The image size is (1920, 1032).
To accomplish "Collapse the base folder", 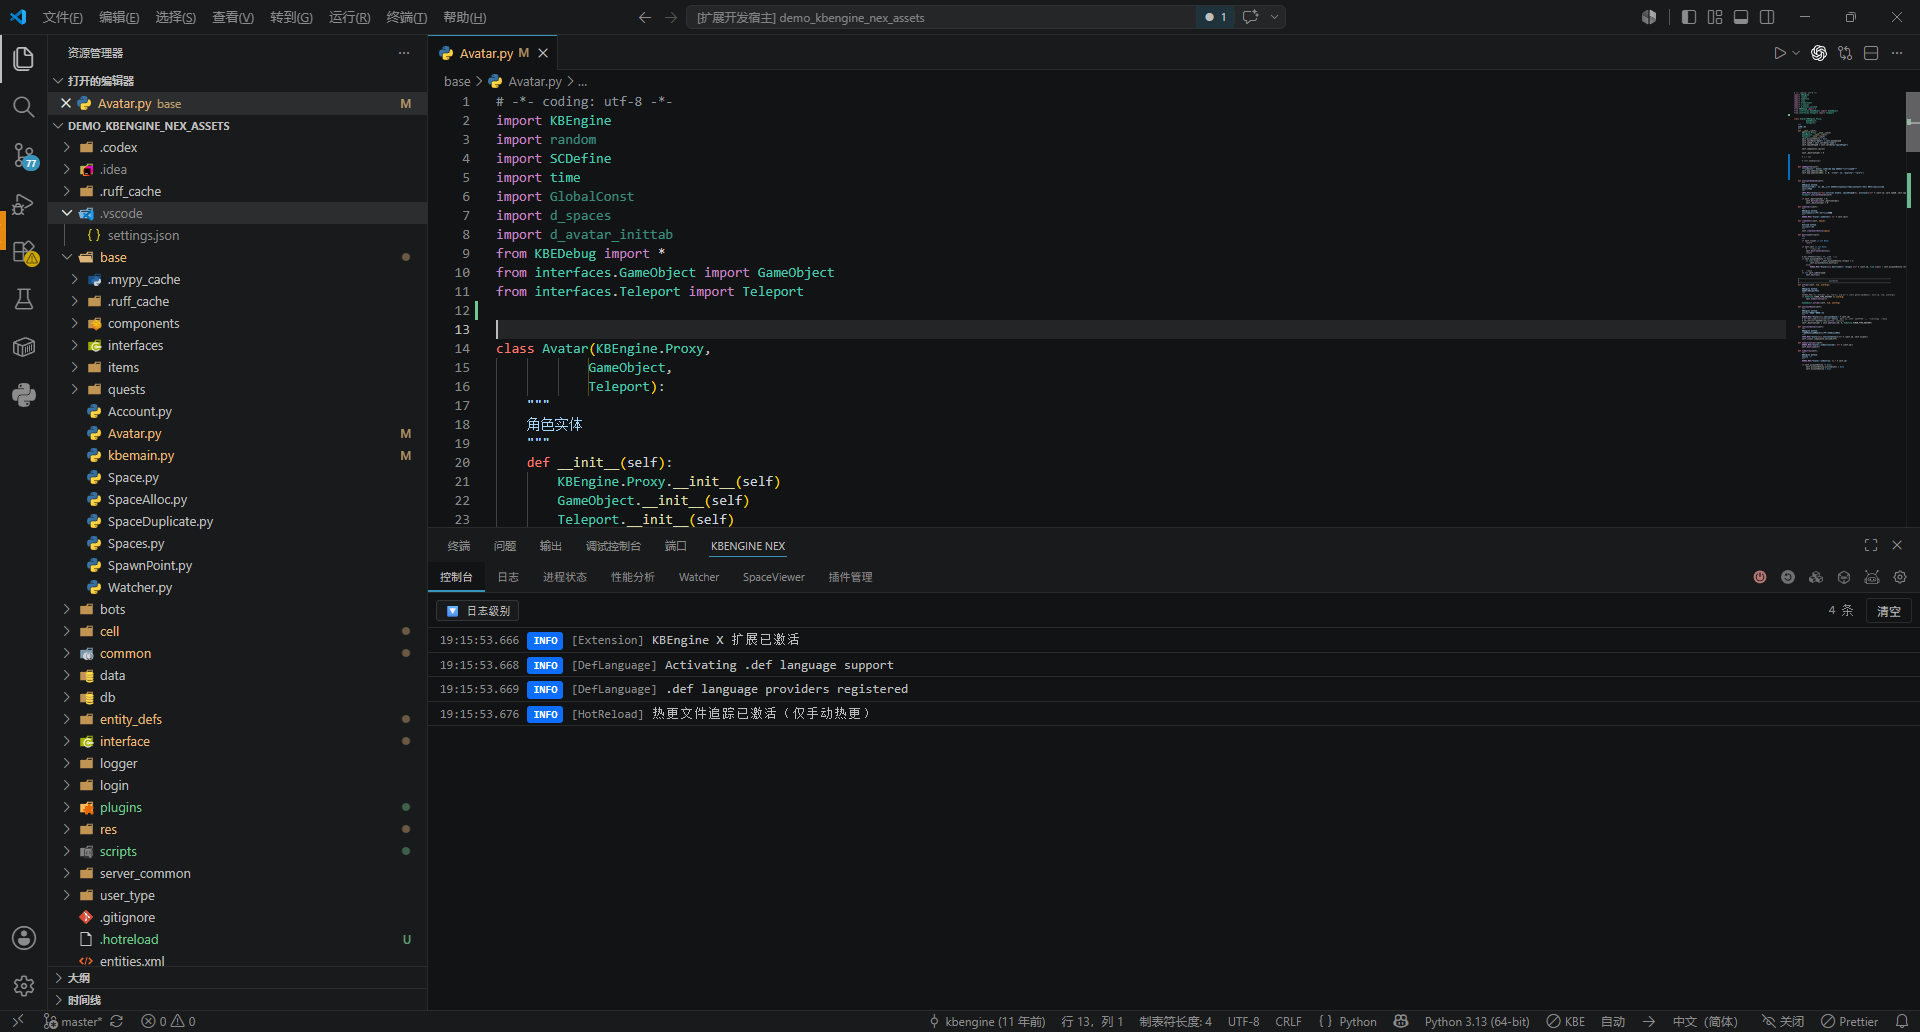I will [x=67, y=257].
